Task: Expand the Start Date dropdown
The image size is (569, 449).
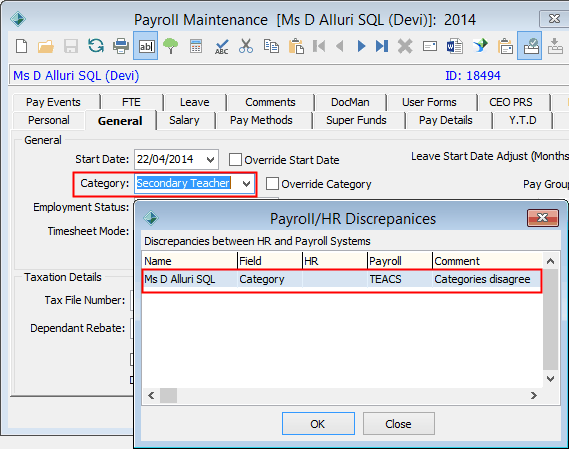Action: click(x=210, y=159)
